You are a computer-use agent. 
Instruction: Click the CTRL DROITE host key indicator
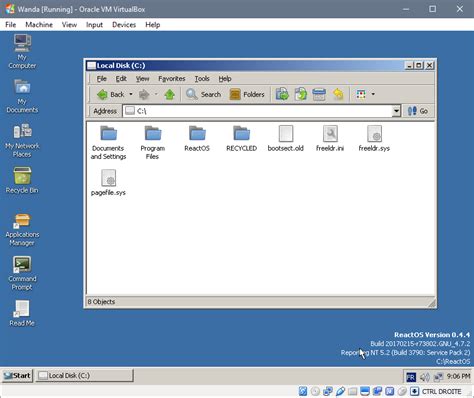pos(442,391)
